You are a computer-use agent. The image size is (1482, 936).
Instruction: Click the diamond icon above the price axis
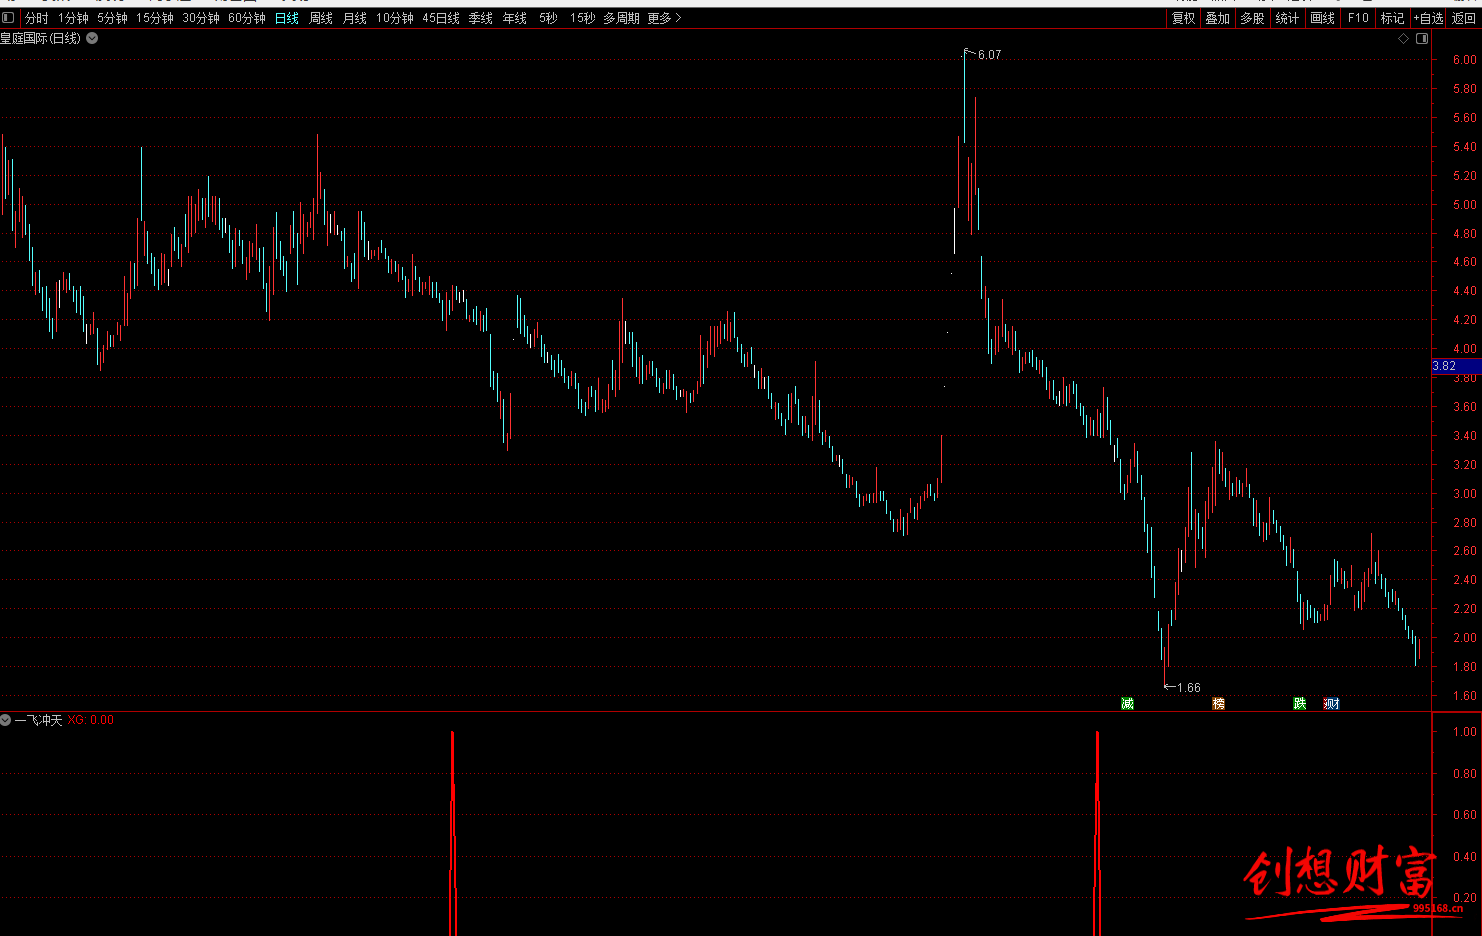tap(1403, 38)
